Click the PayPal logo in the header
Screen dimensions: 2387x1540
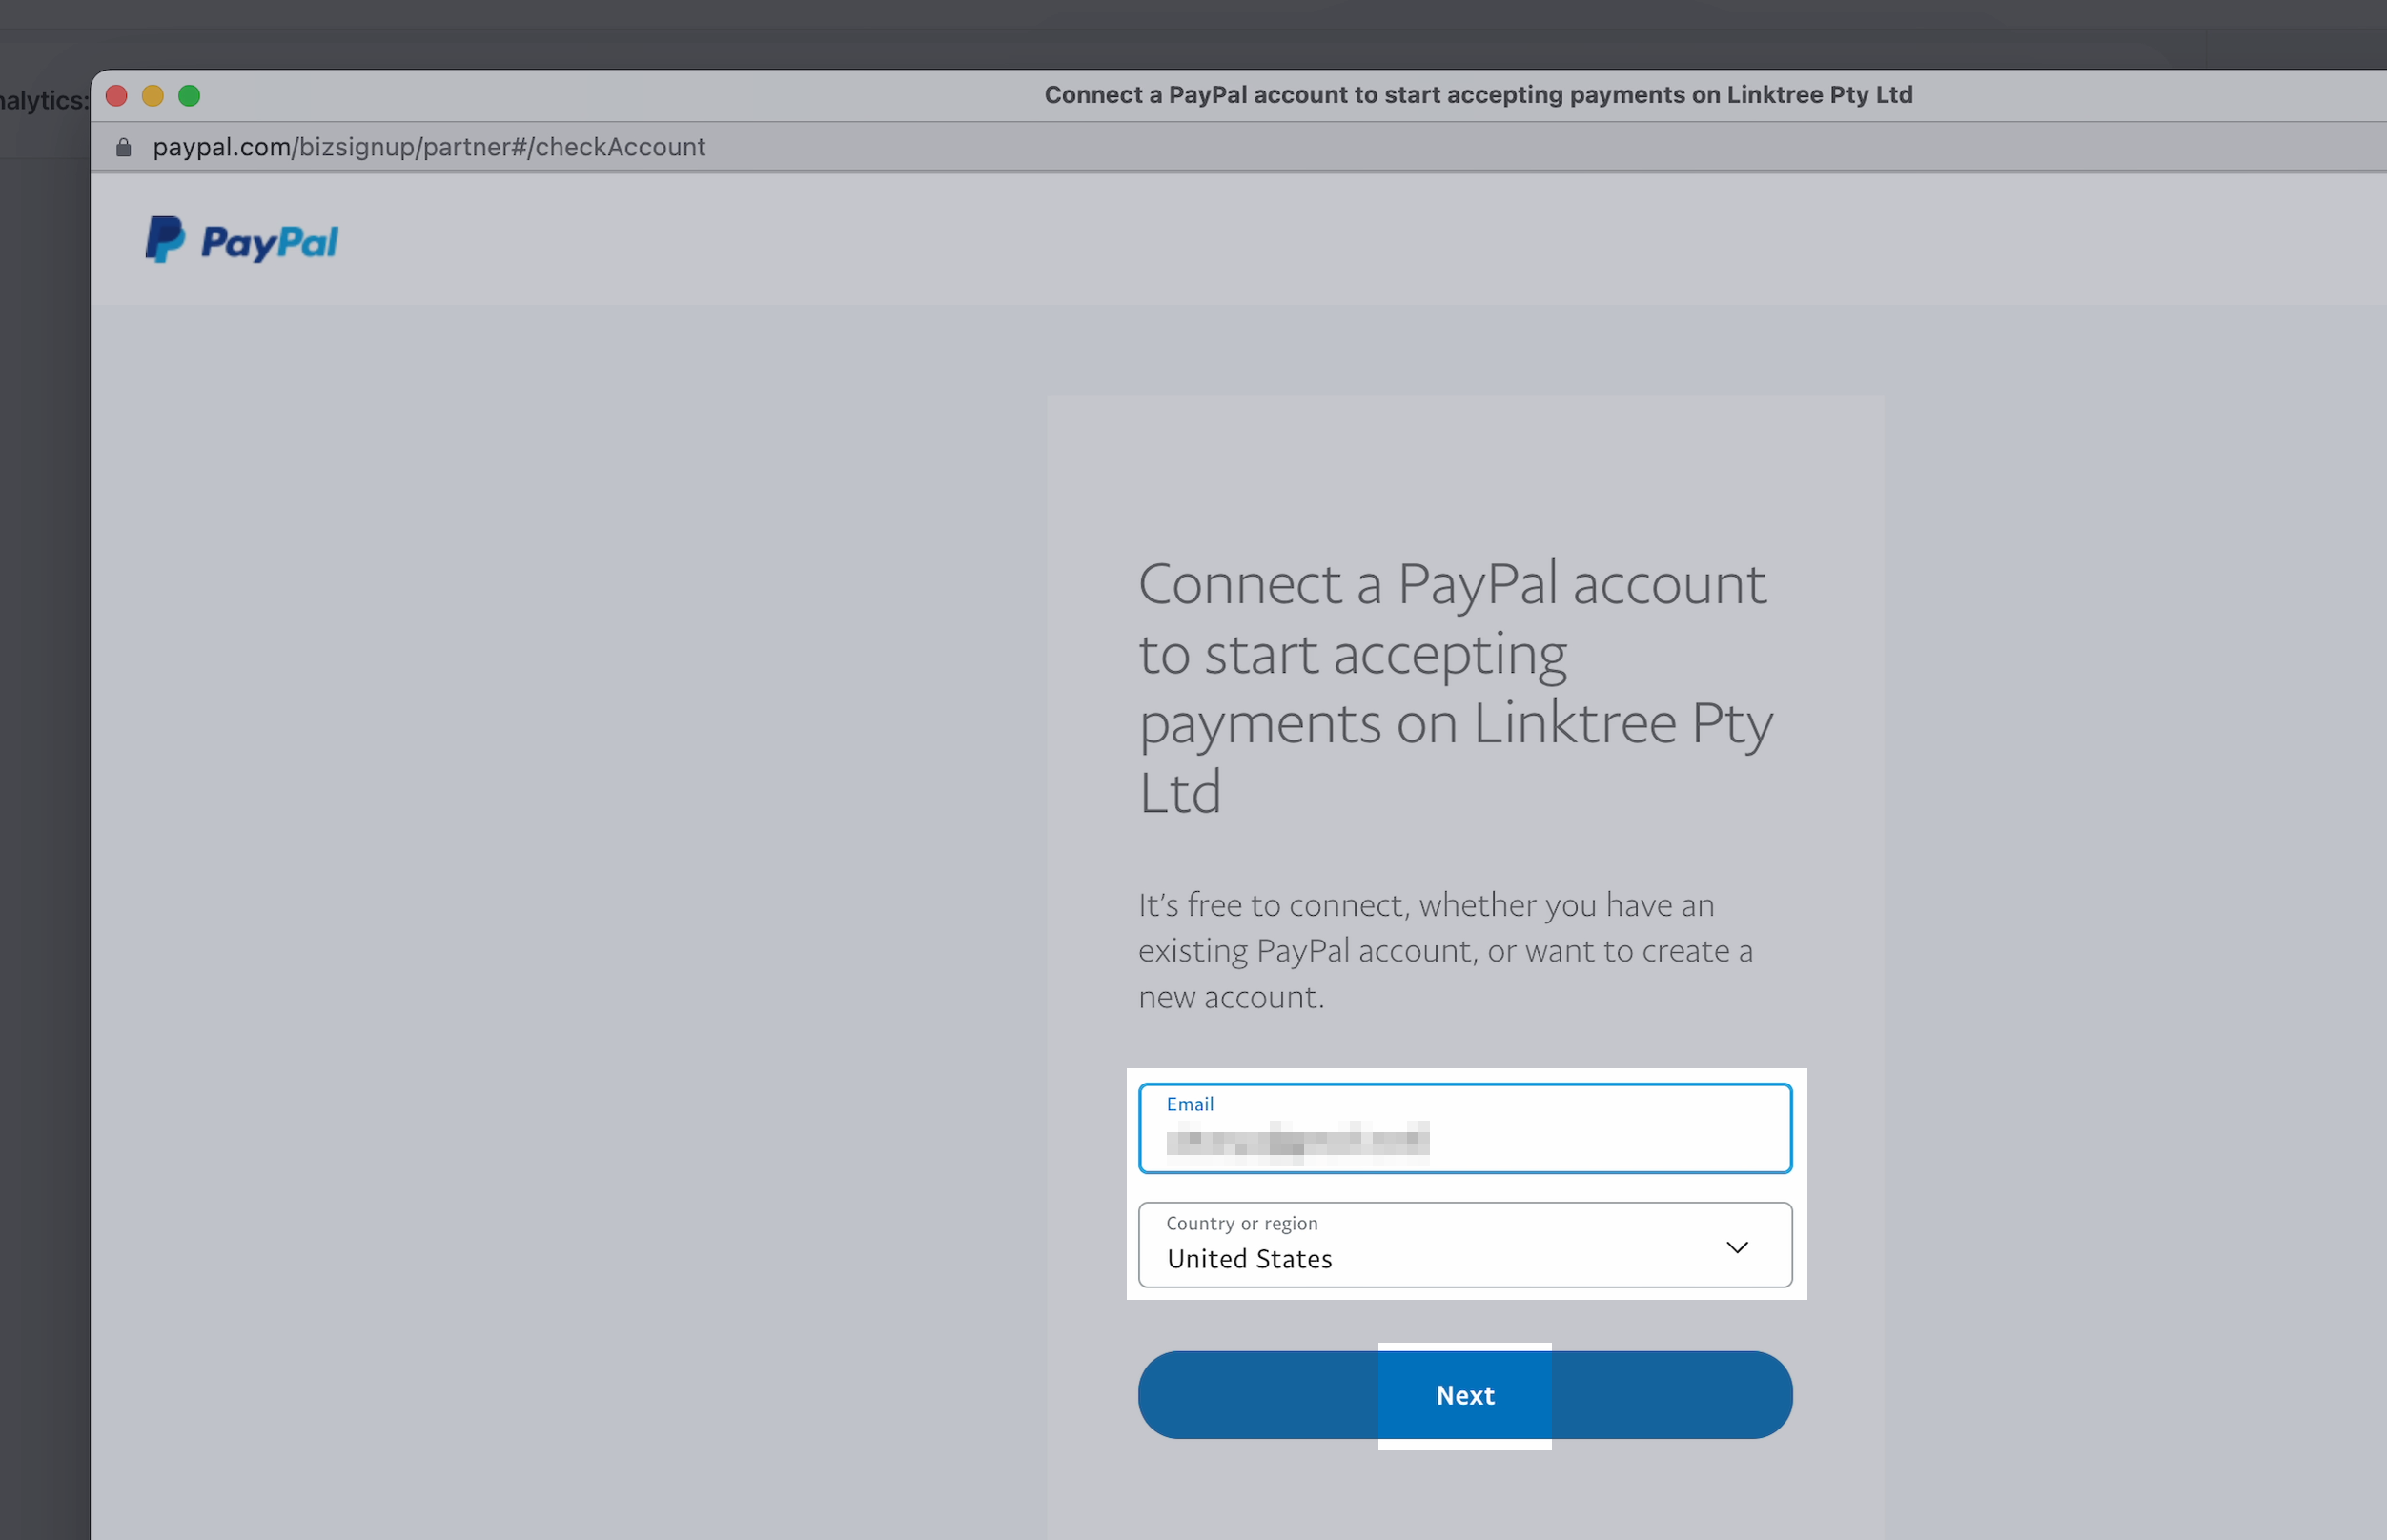pos(242,240)
